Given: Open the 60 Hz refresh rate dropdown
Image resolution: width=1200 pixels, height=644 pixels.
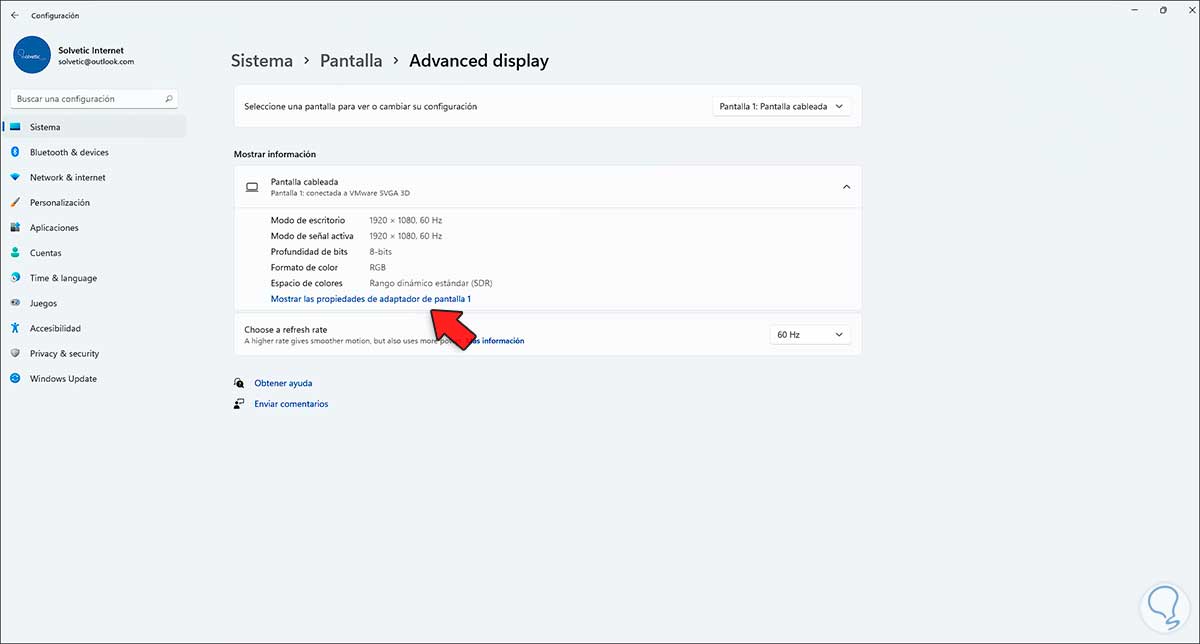Looking at the screenshot, I should coord(810,335).
